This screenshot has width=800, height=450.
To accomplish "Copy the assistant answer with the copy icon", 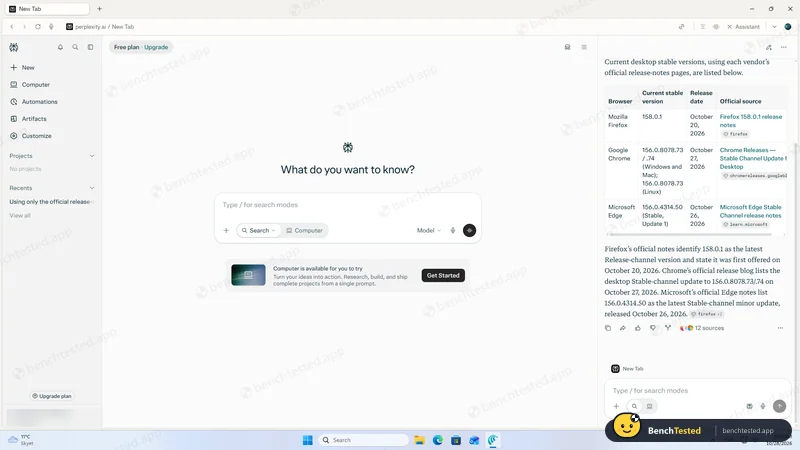I will pos(608,328).
